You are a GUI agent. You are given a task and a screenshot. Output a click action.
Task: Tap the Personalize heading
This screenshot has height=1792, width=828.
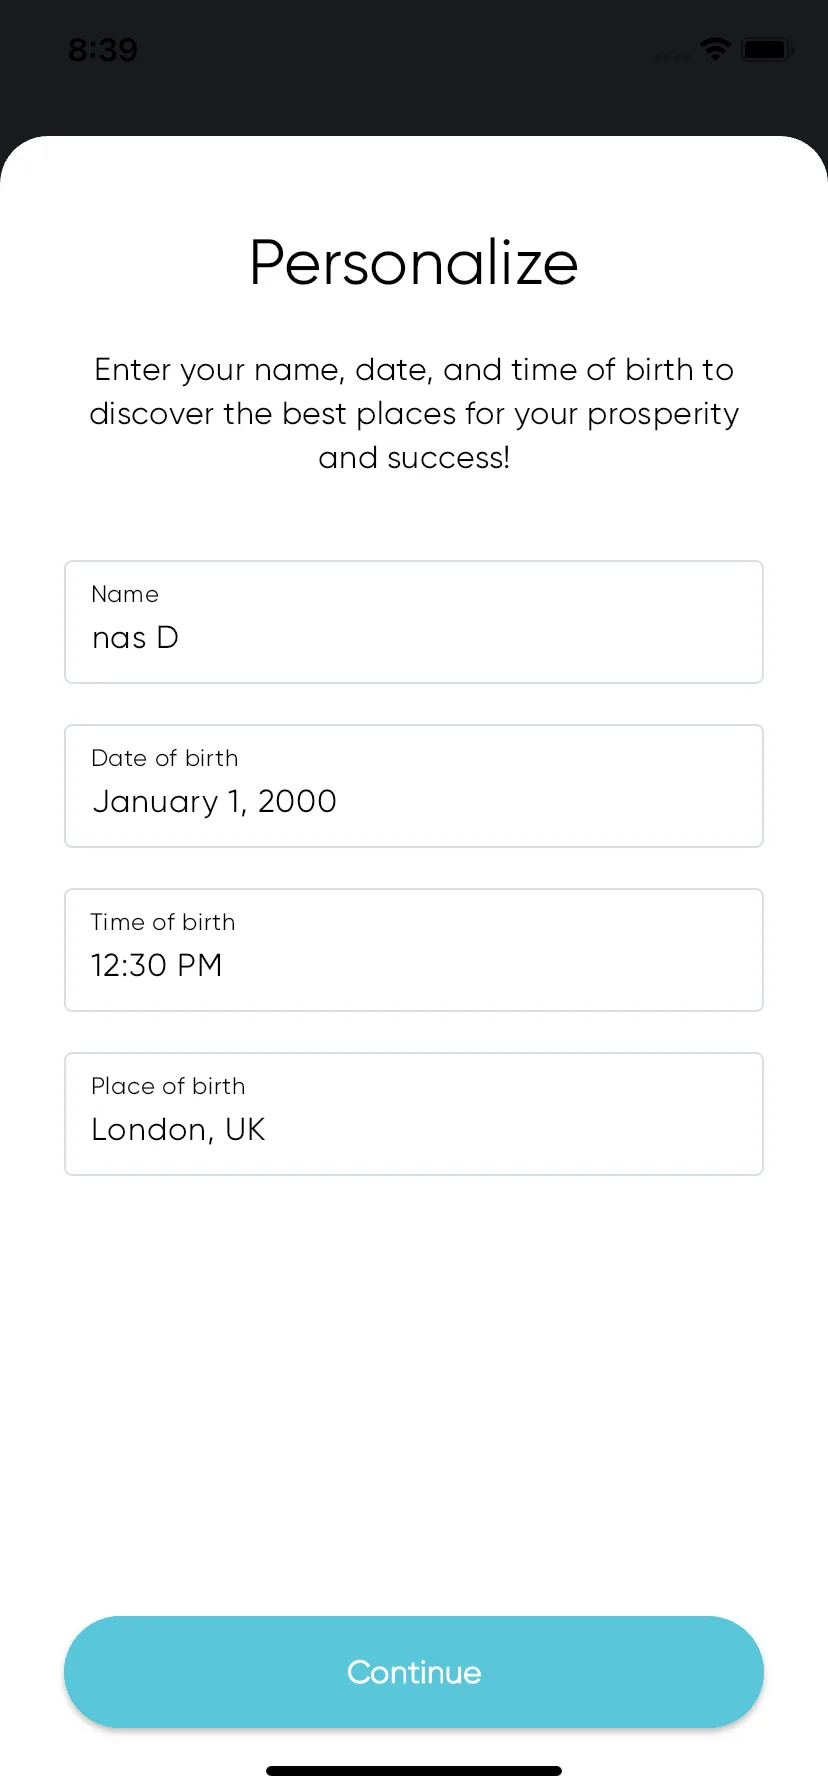[414, 263]
